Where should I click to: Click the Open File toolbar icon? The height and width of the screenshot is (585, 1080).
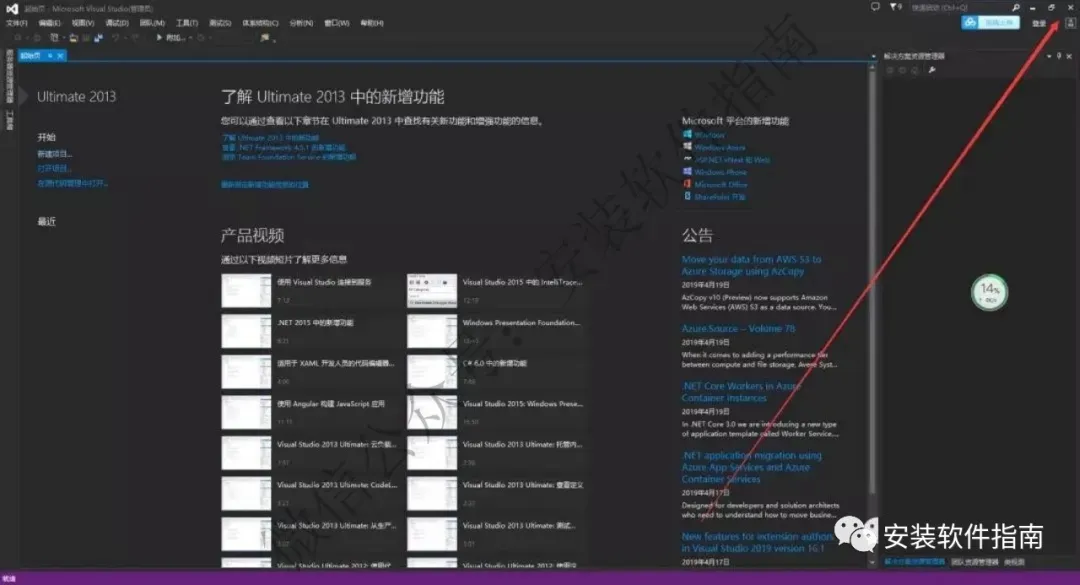tap(74, 38)
